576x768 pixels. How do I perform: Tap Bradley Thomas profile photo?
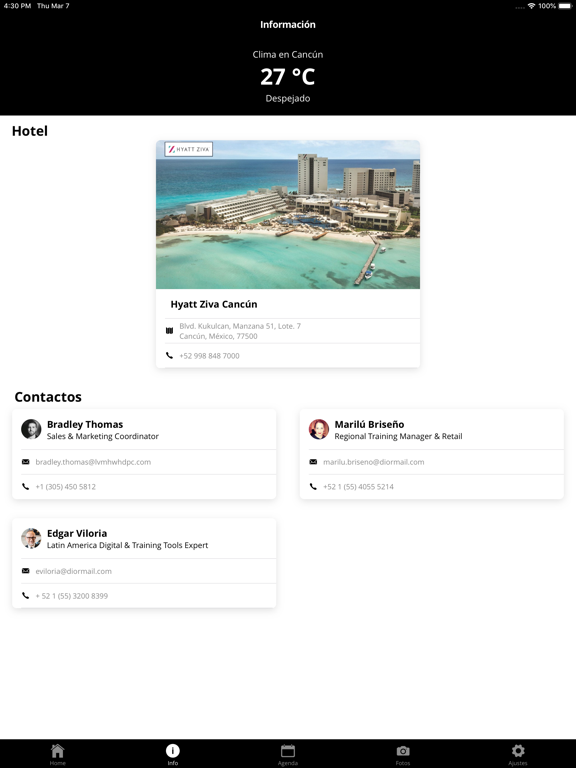(x=31, y=429)
